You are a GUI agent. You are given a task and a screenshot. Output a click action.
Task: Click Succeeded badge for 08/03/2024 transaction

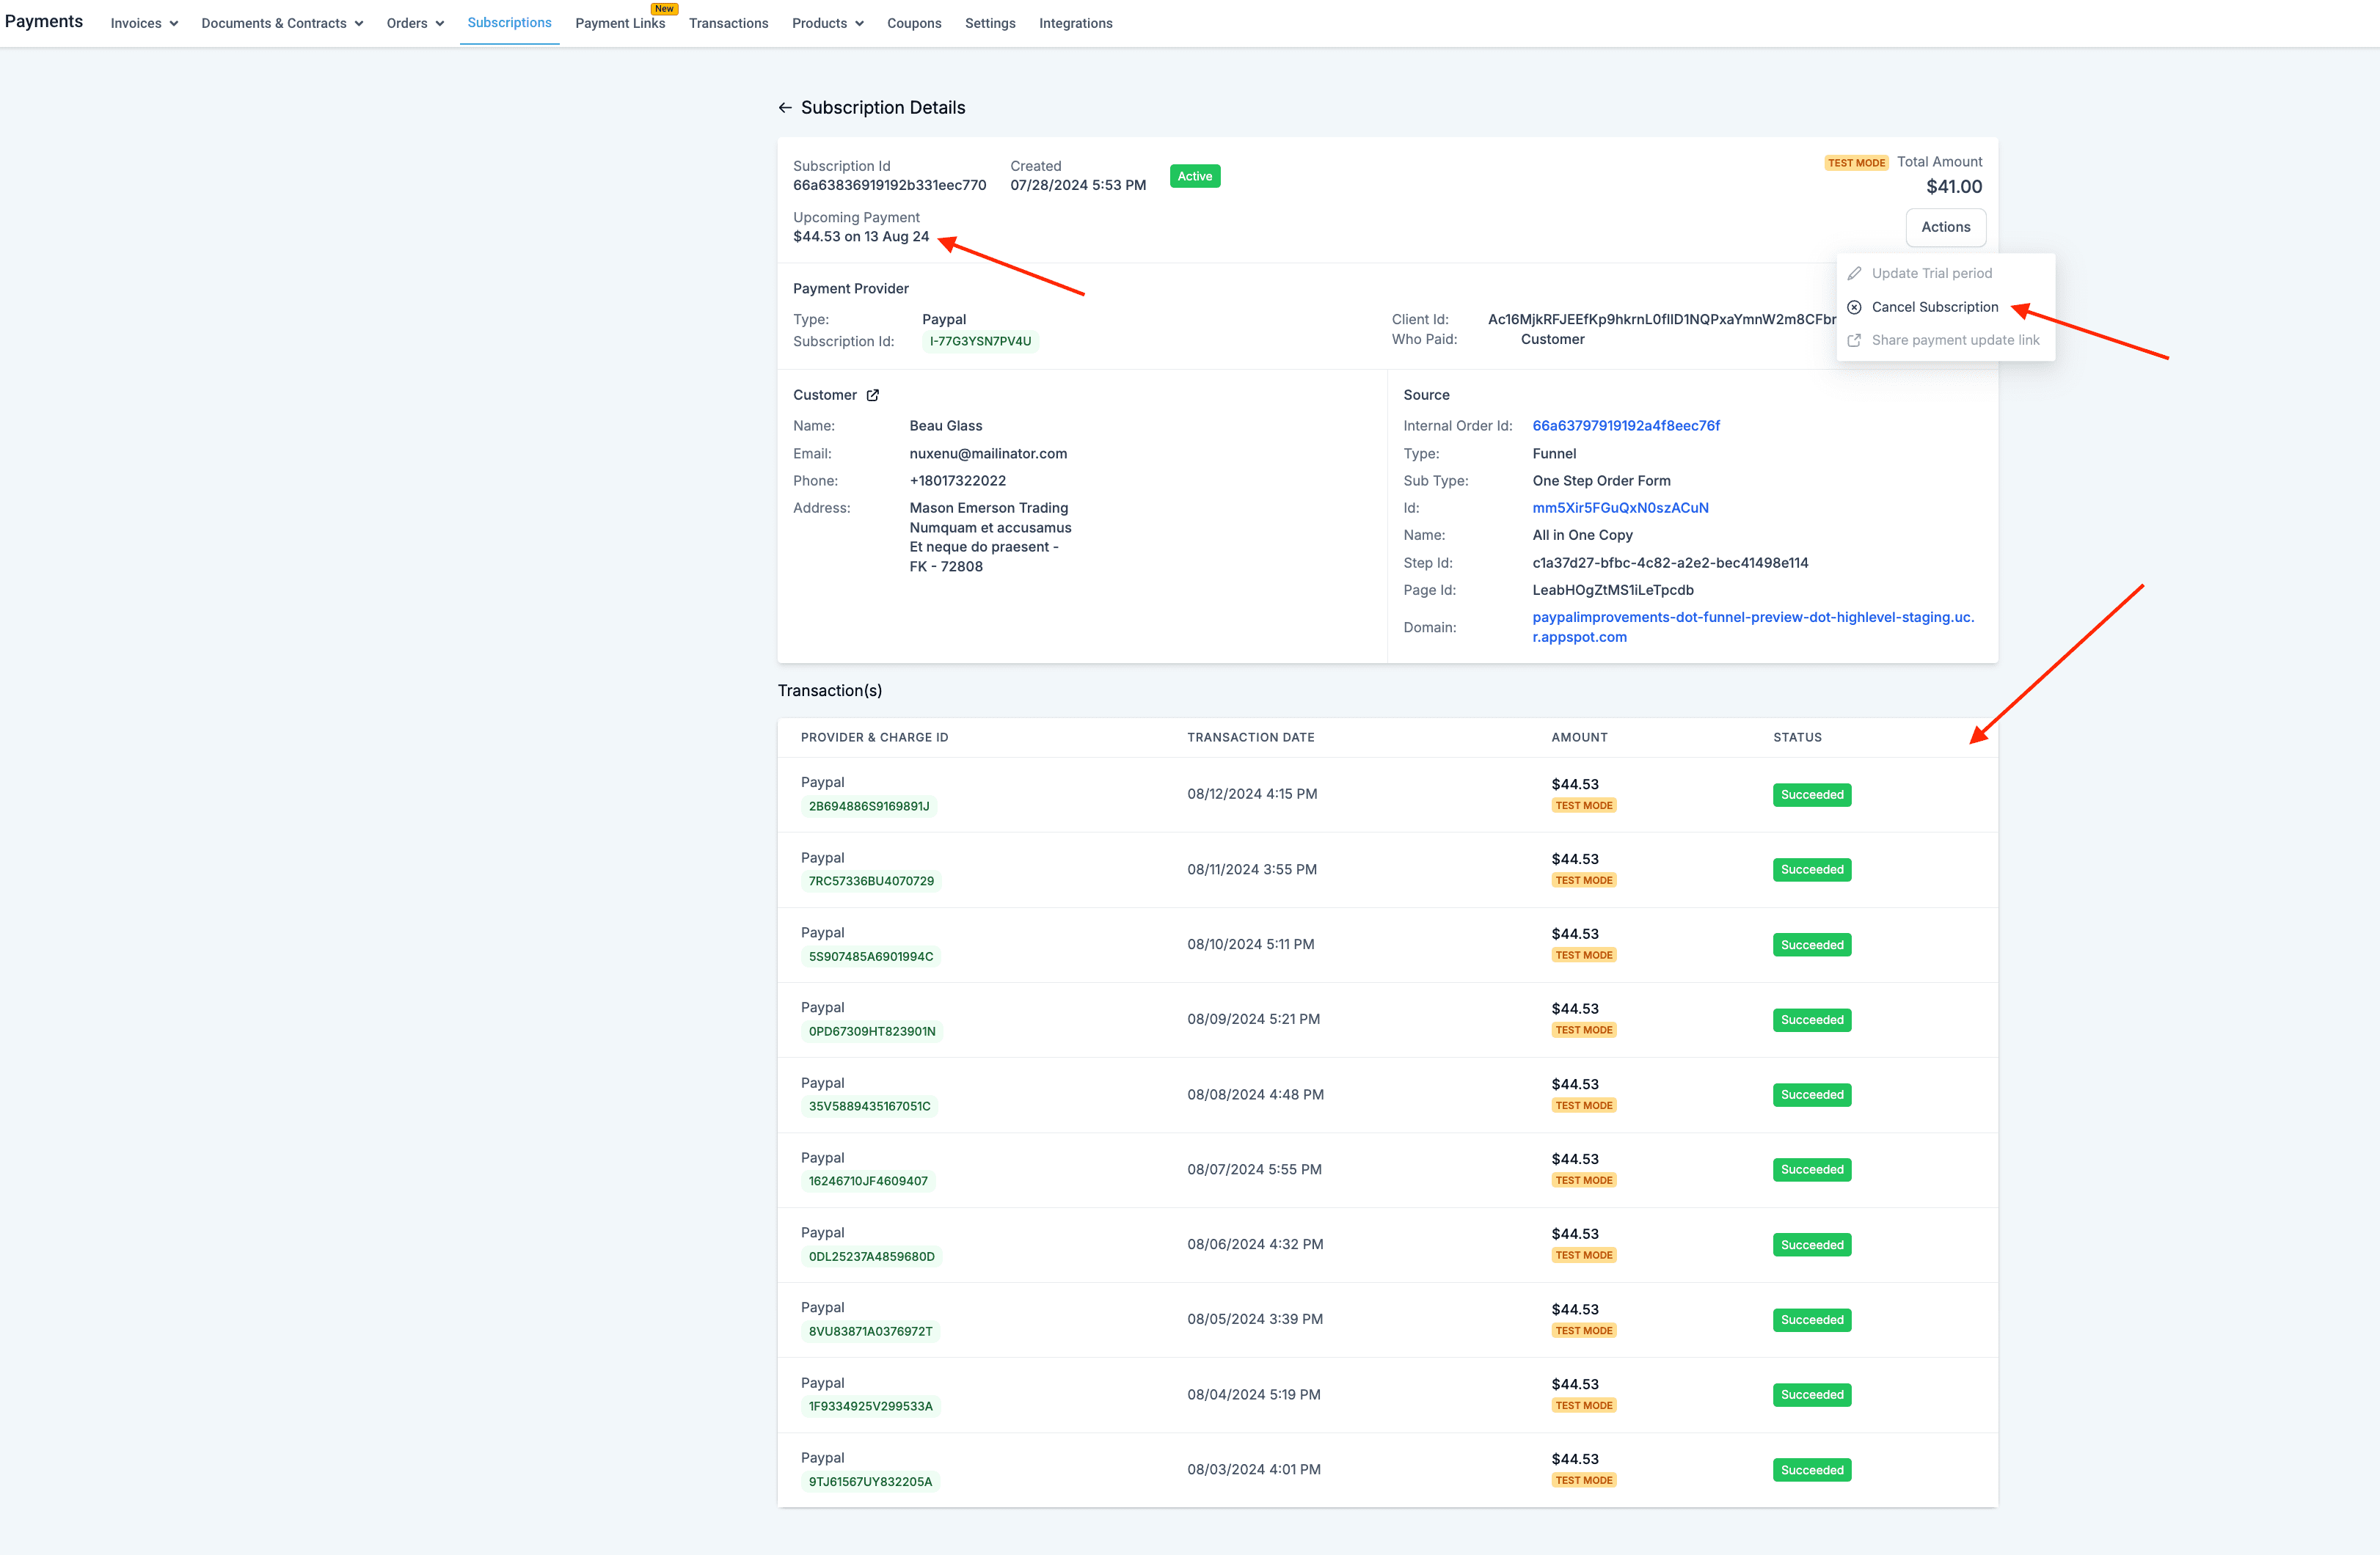1812,1470
